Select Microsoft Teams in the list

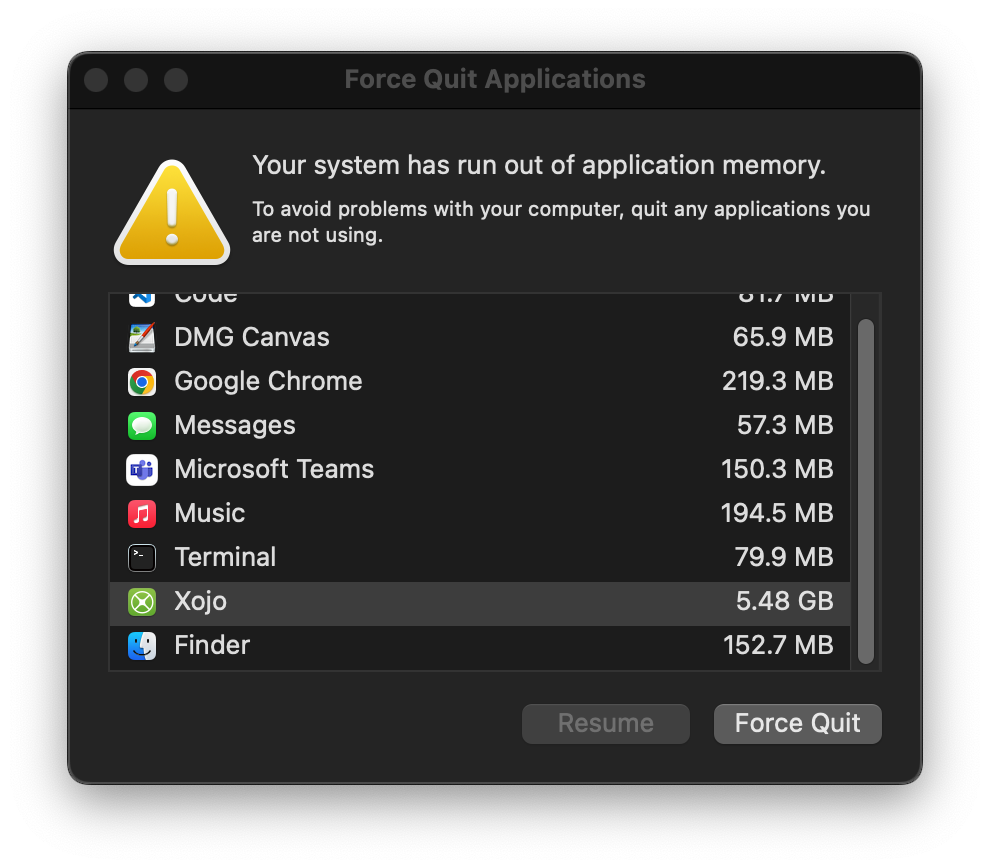pyautogui.click(x=480, y=470)
